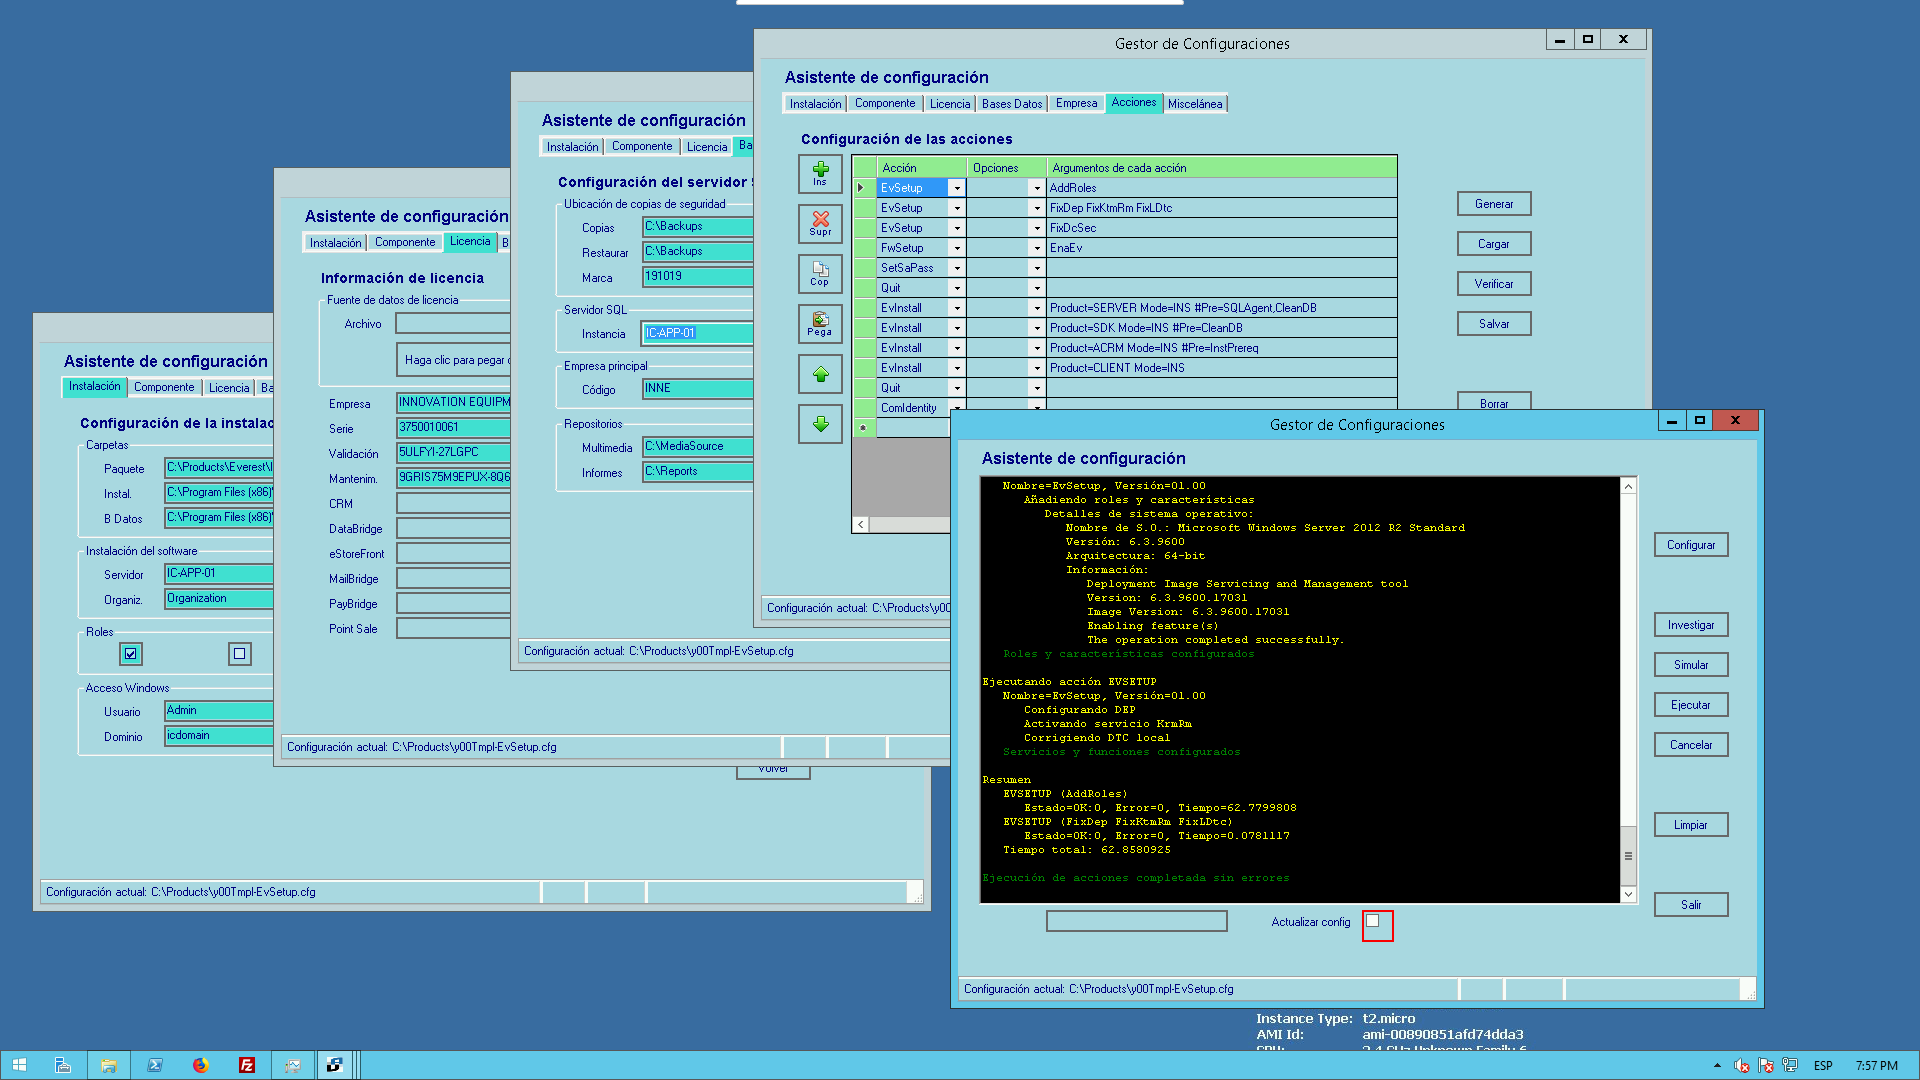The image size is (1920, 1080).
Task: Click the Generar button
Action: click(1494, 204)
